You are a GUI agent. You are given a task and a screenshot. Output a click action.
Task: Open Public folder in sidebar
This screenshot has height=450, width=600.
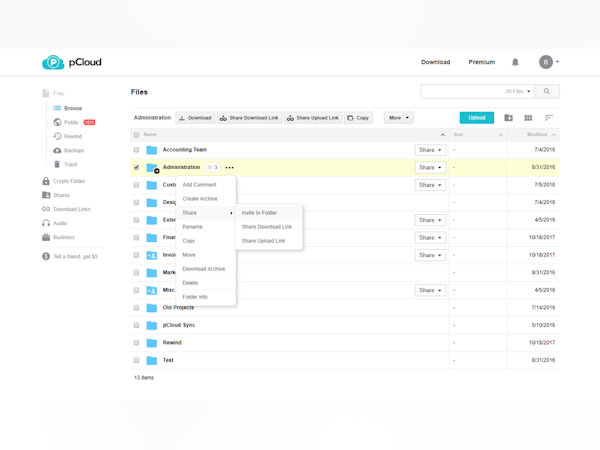pyautogui.click(x=74, y=122)
